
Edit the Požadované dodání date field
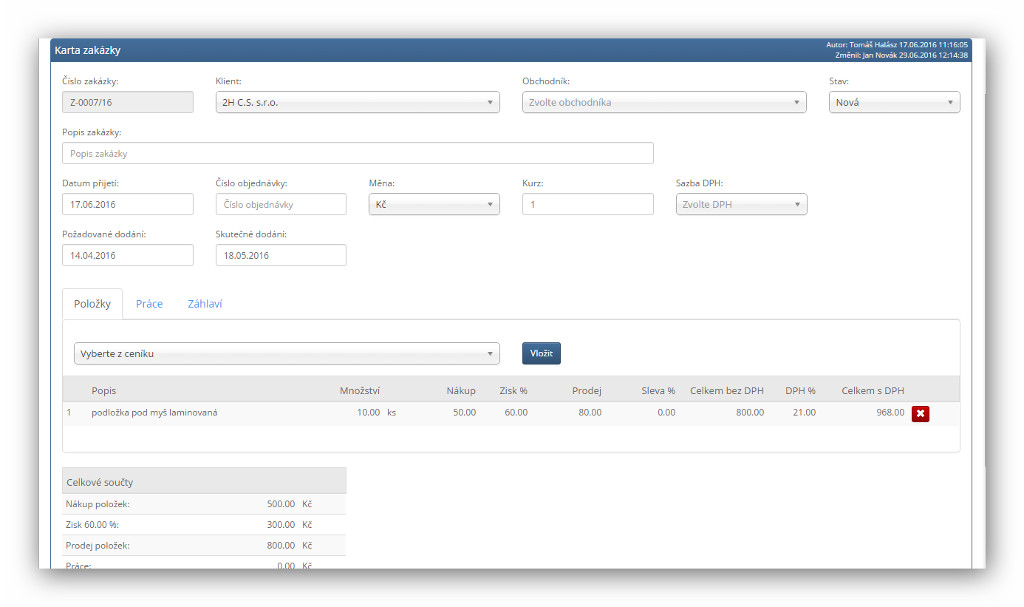point(127,255)
